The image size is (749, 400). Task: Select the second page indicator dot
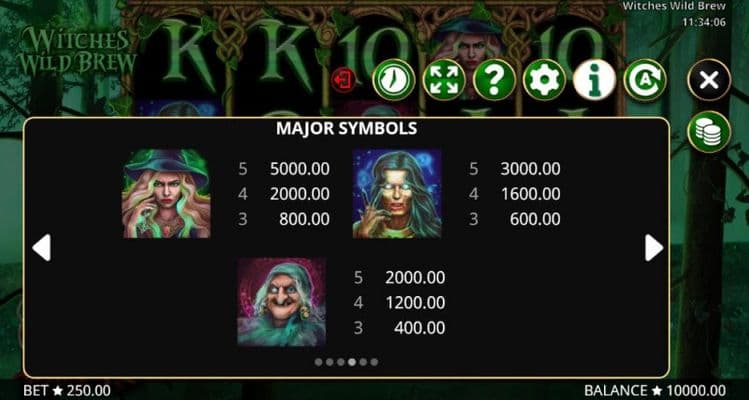[x=330, y=362]
